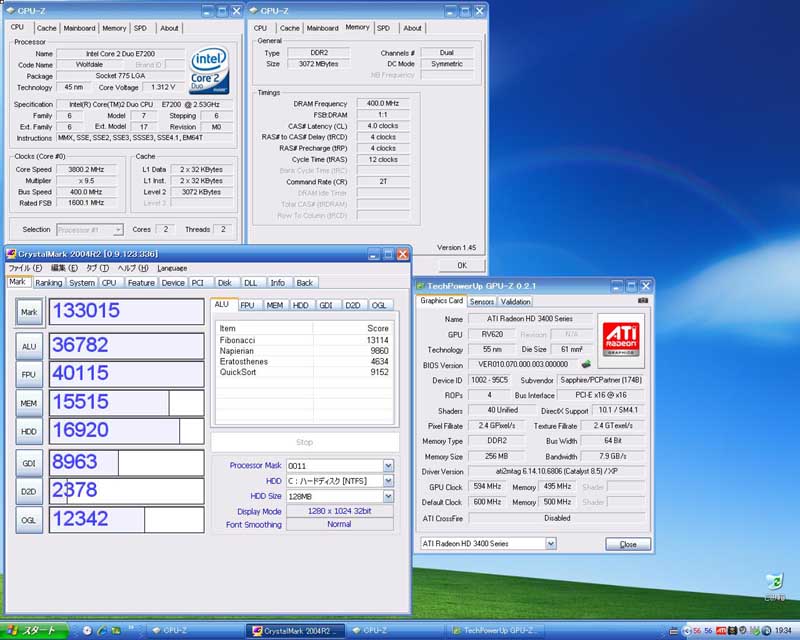800x640 pixels.
Task: Run the D2D benchmark button
Action: 29,491
